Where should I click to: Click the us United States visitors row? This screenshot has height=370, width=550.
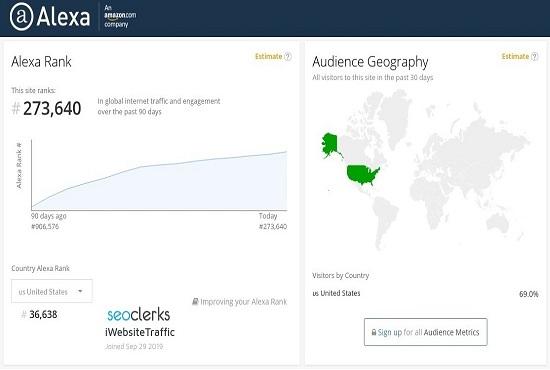(425, 294)
